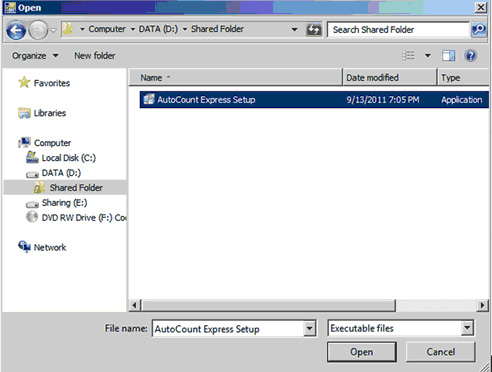Open the address bar history dropdown
The image size is (492, 372).
tap(294, 29)
